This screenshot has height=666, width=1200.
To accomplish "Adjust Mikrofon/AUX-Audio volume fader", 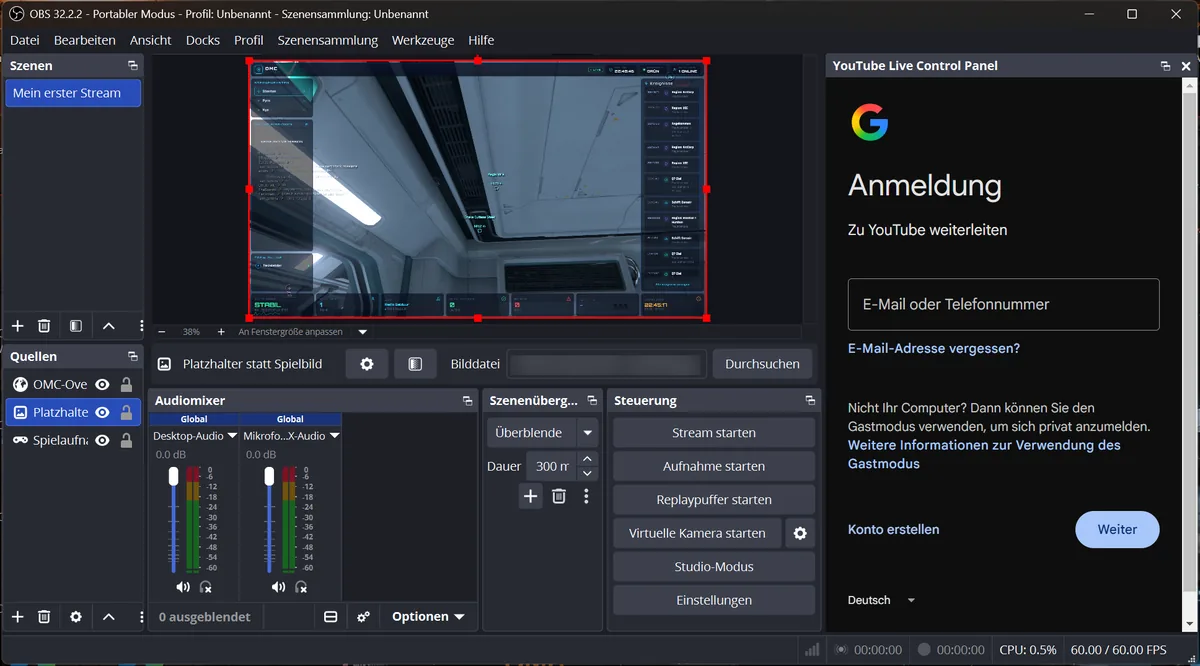I will (x=269, y=476).
